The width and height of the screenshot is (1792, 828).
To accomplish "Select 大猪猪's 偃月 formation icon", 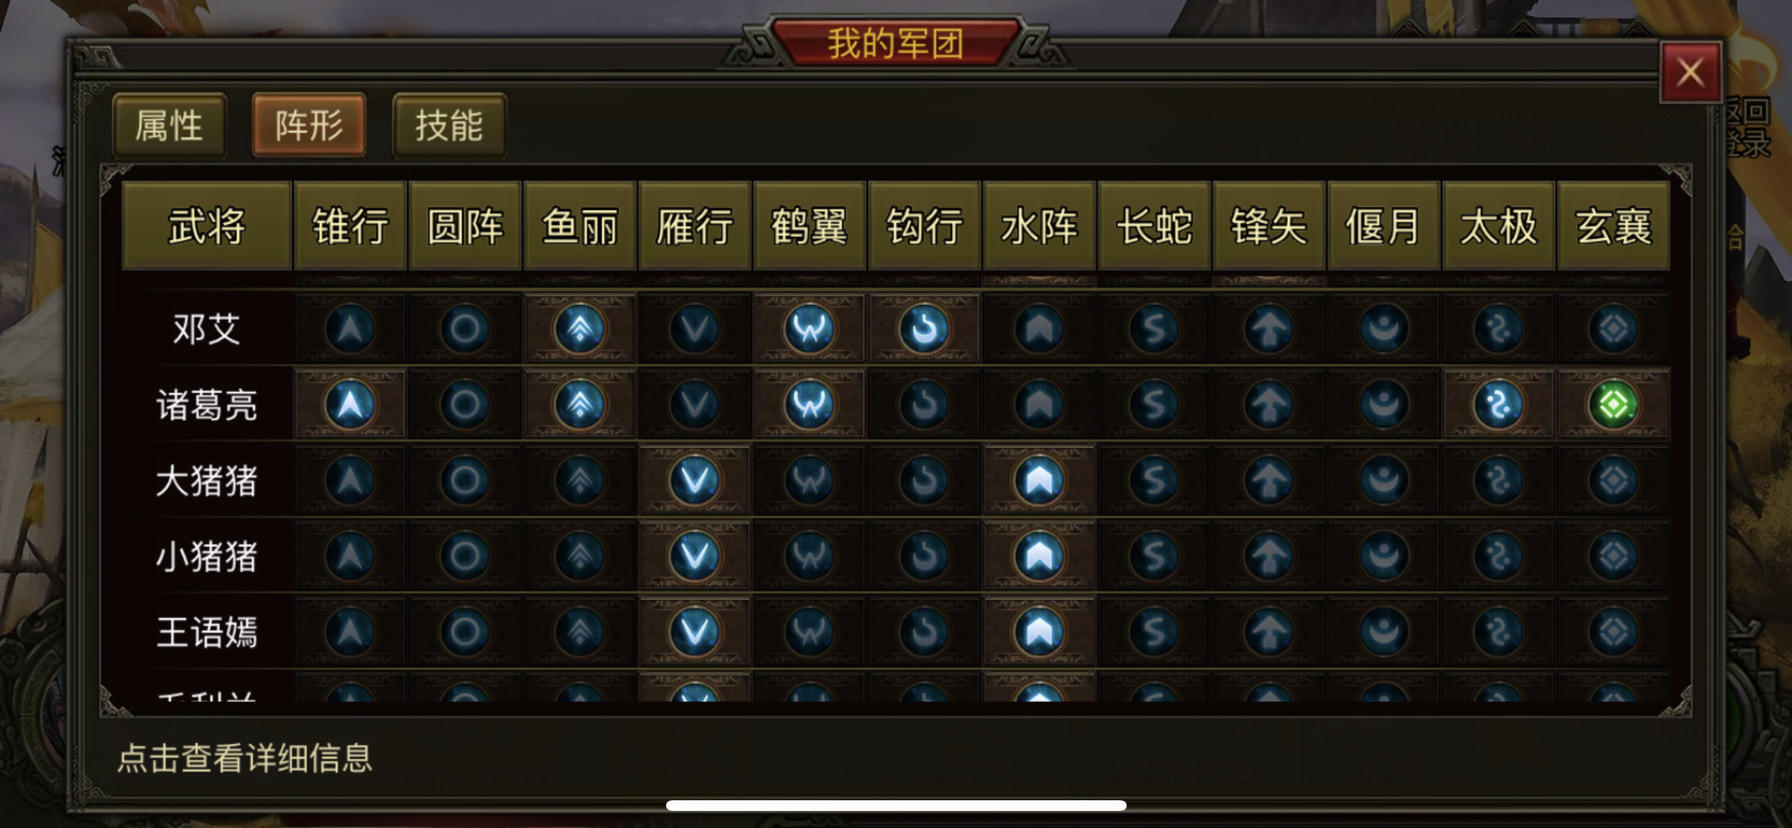I will 1384,481.
